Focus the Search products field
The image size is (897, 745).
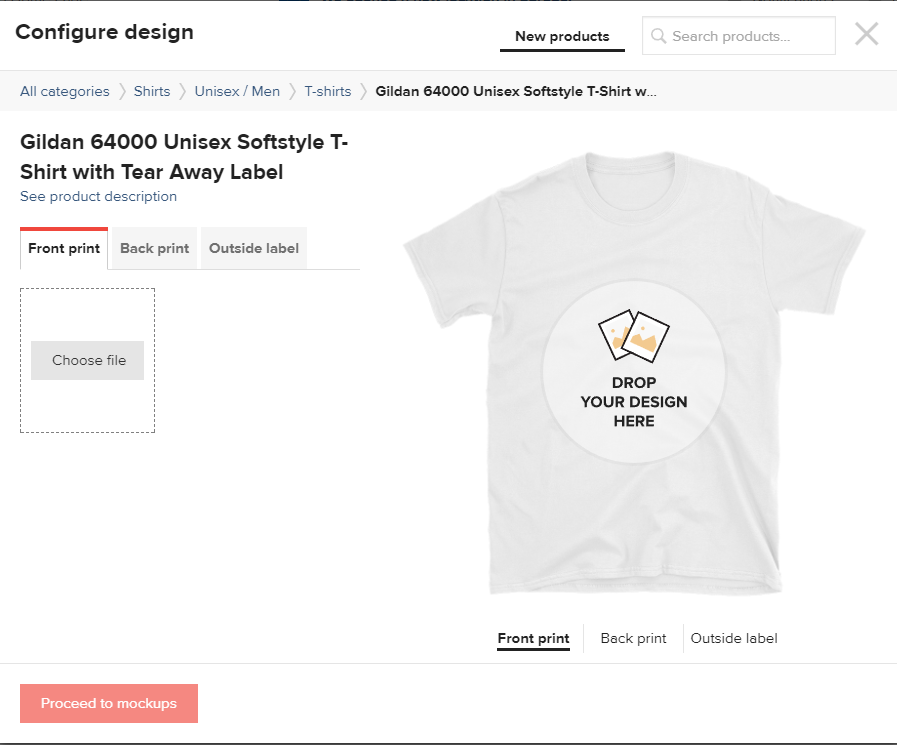coord(739,35)
